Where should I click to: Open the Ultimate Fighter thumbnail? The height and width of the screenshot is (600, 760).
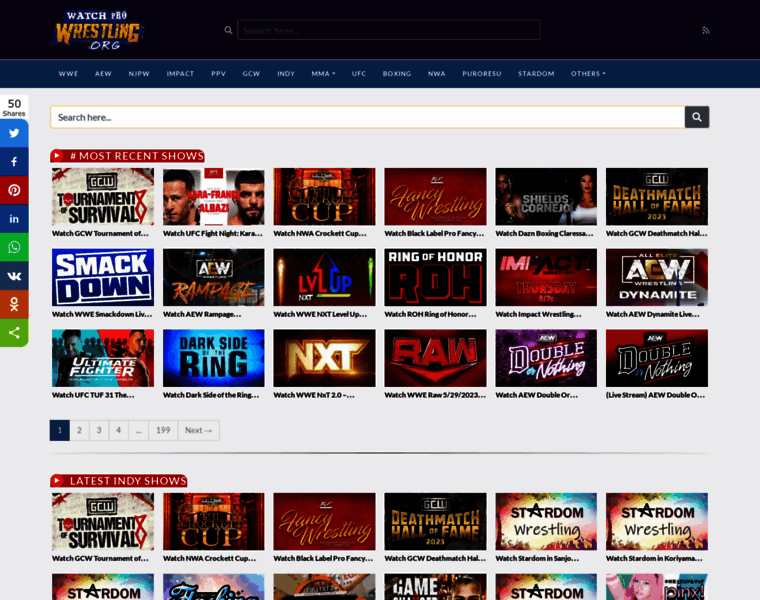pyautogui.click(x=103, y=358)
